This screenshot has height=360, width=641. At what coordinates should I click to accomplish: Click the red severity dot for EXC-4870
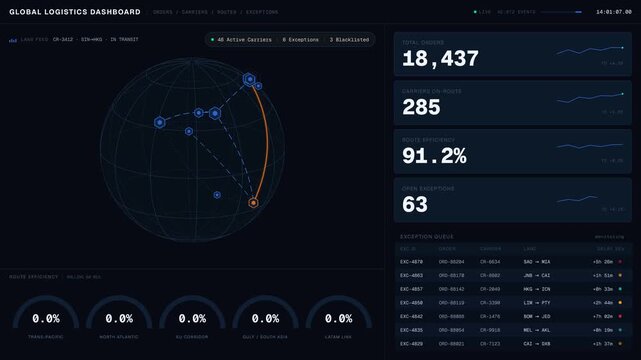pyautogui.click(x=620, y=262)
